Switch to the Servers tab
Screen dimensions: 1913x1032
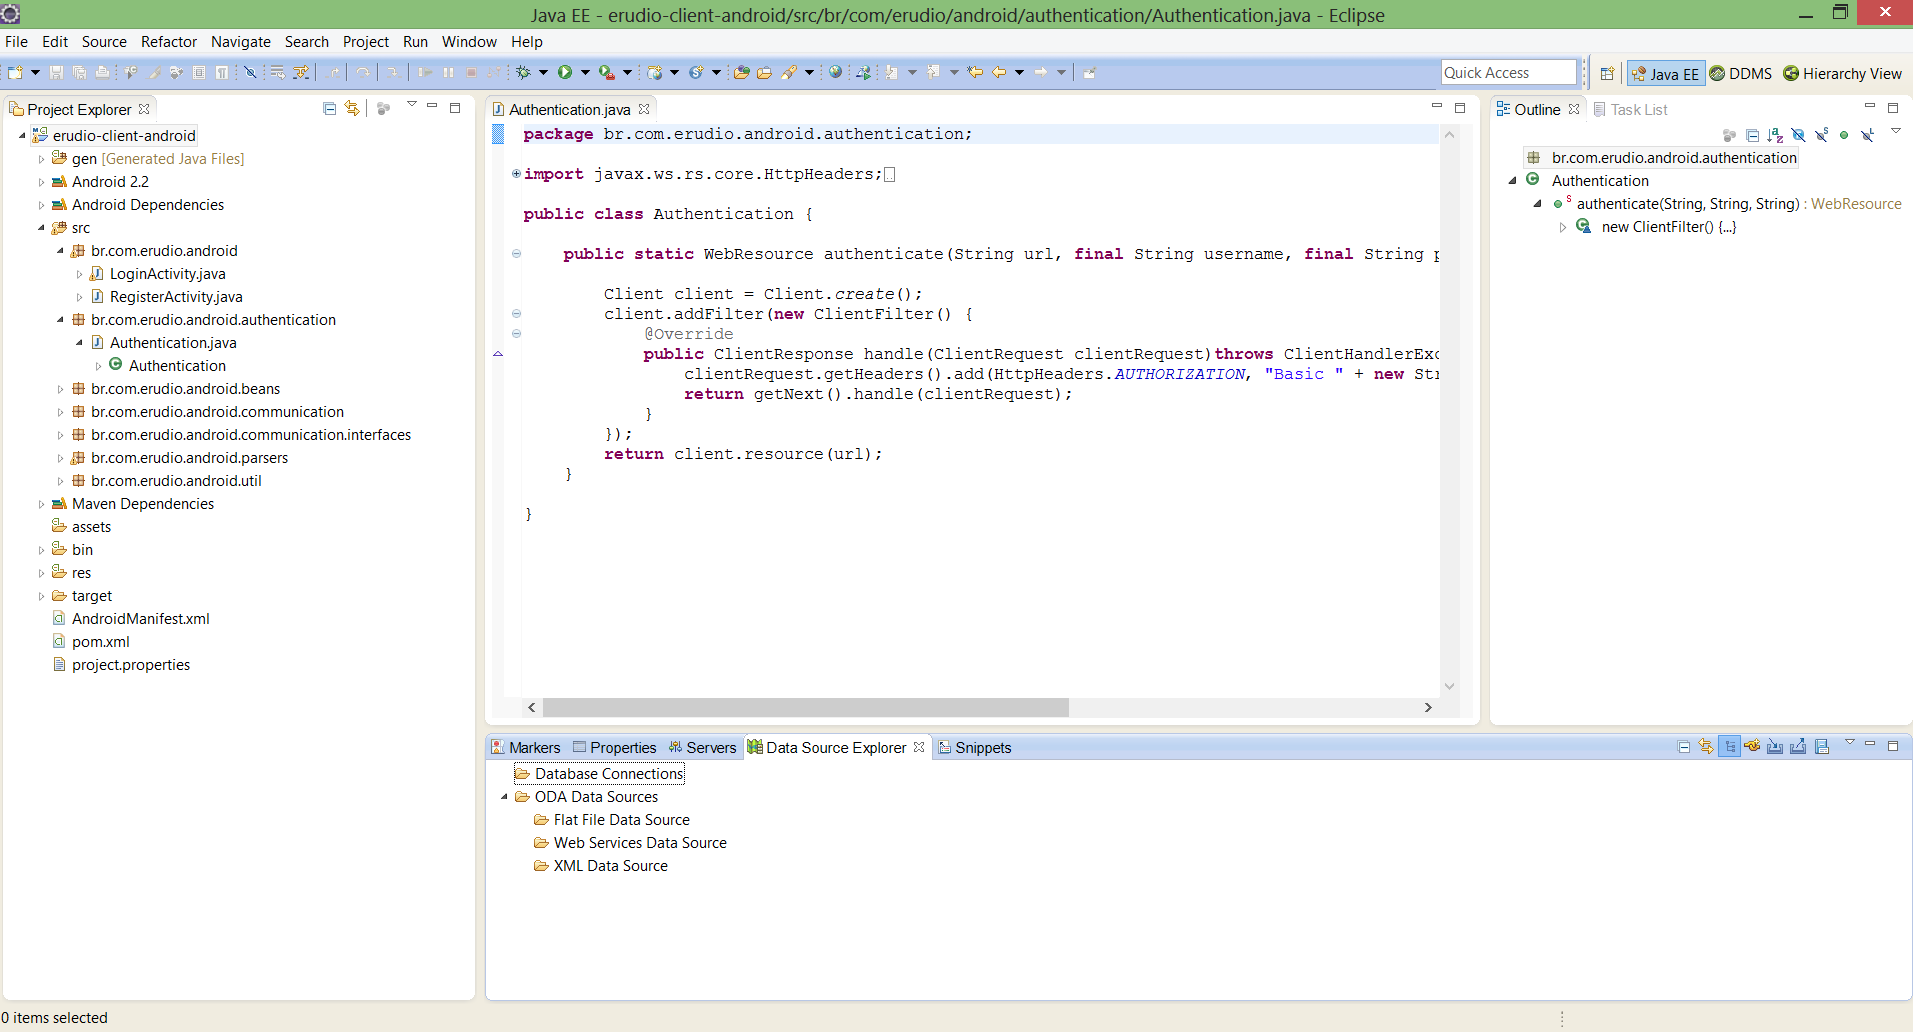click(710, 747)
